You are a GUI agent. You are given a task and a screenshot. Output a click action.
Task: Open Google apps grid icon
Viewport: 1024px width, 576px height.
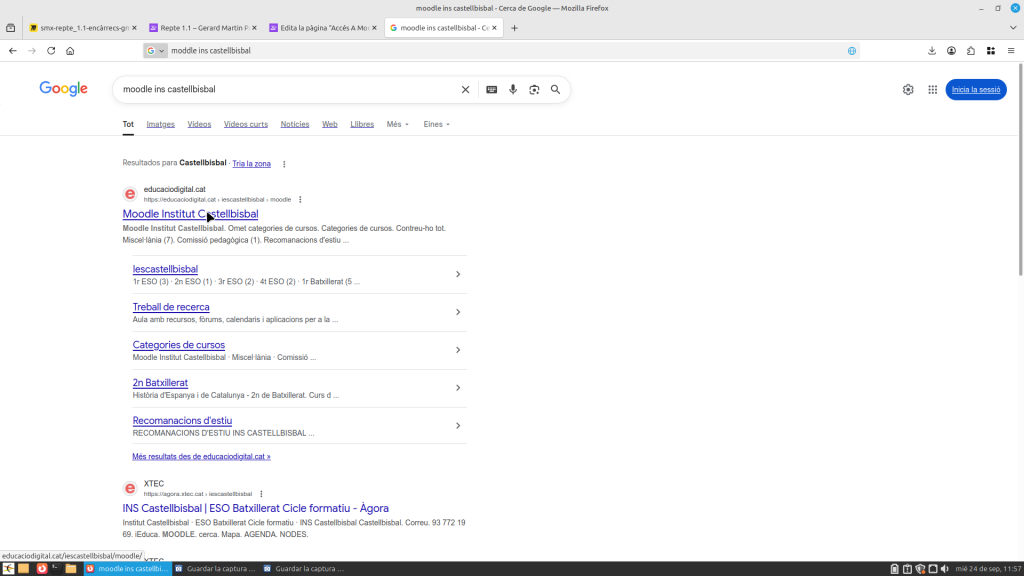pos(932,90)
